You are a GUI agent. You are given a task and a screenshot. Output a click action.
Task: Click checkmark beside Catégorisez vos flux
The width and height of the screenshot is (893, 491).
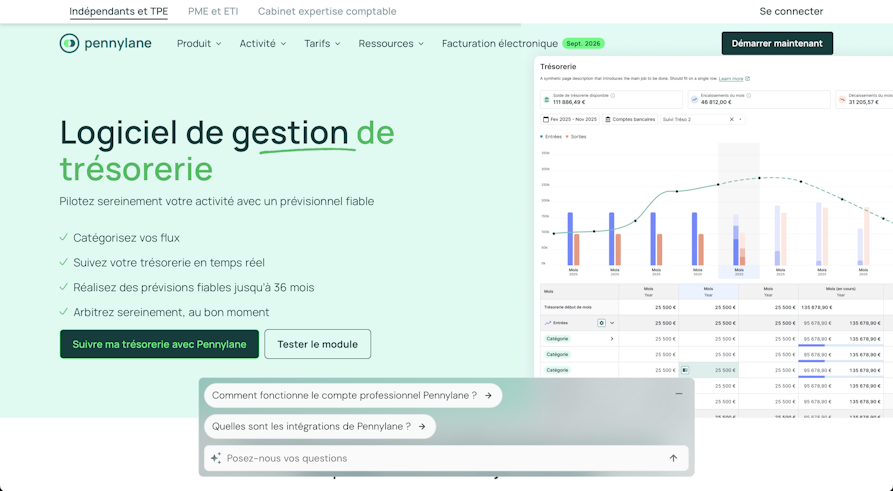tap(64, 238)
